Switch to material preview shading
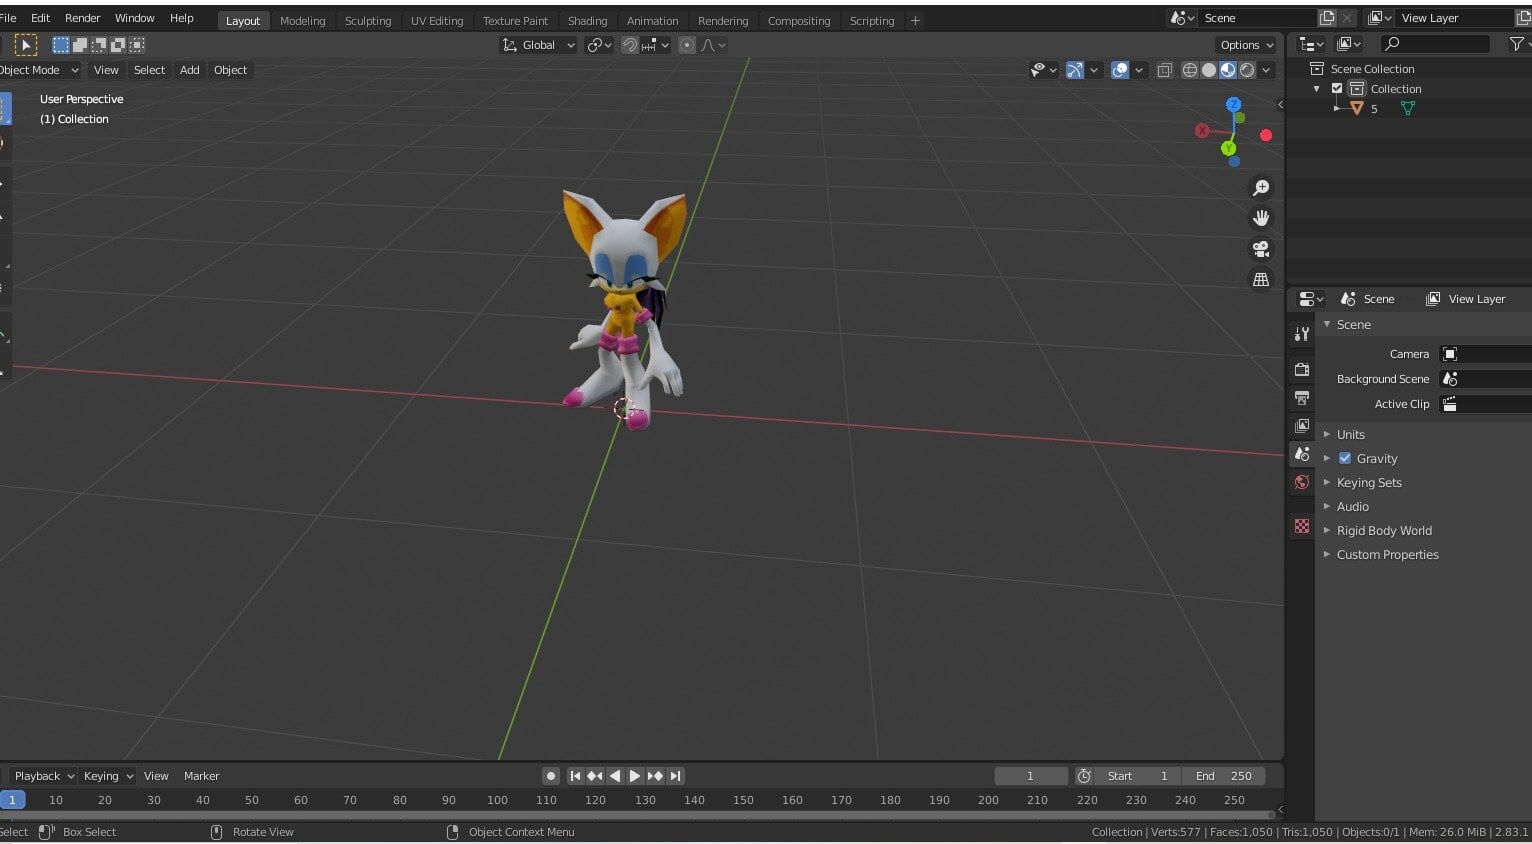Image resolution: width=1532 pixels, height=844 pixels. pyautogui.click(x=1228, y=70)
